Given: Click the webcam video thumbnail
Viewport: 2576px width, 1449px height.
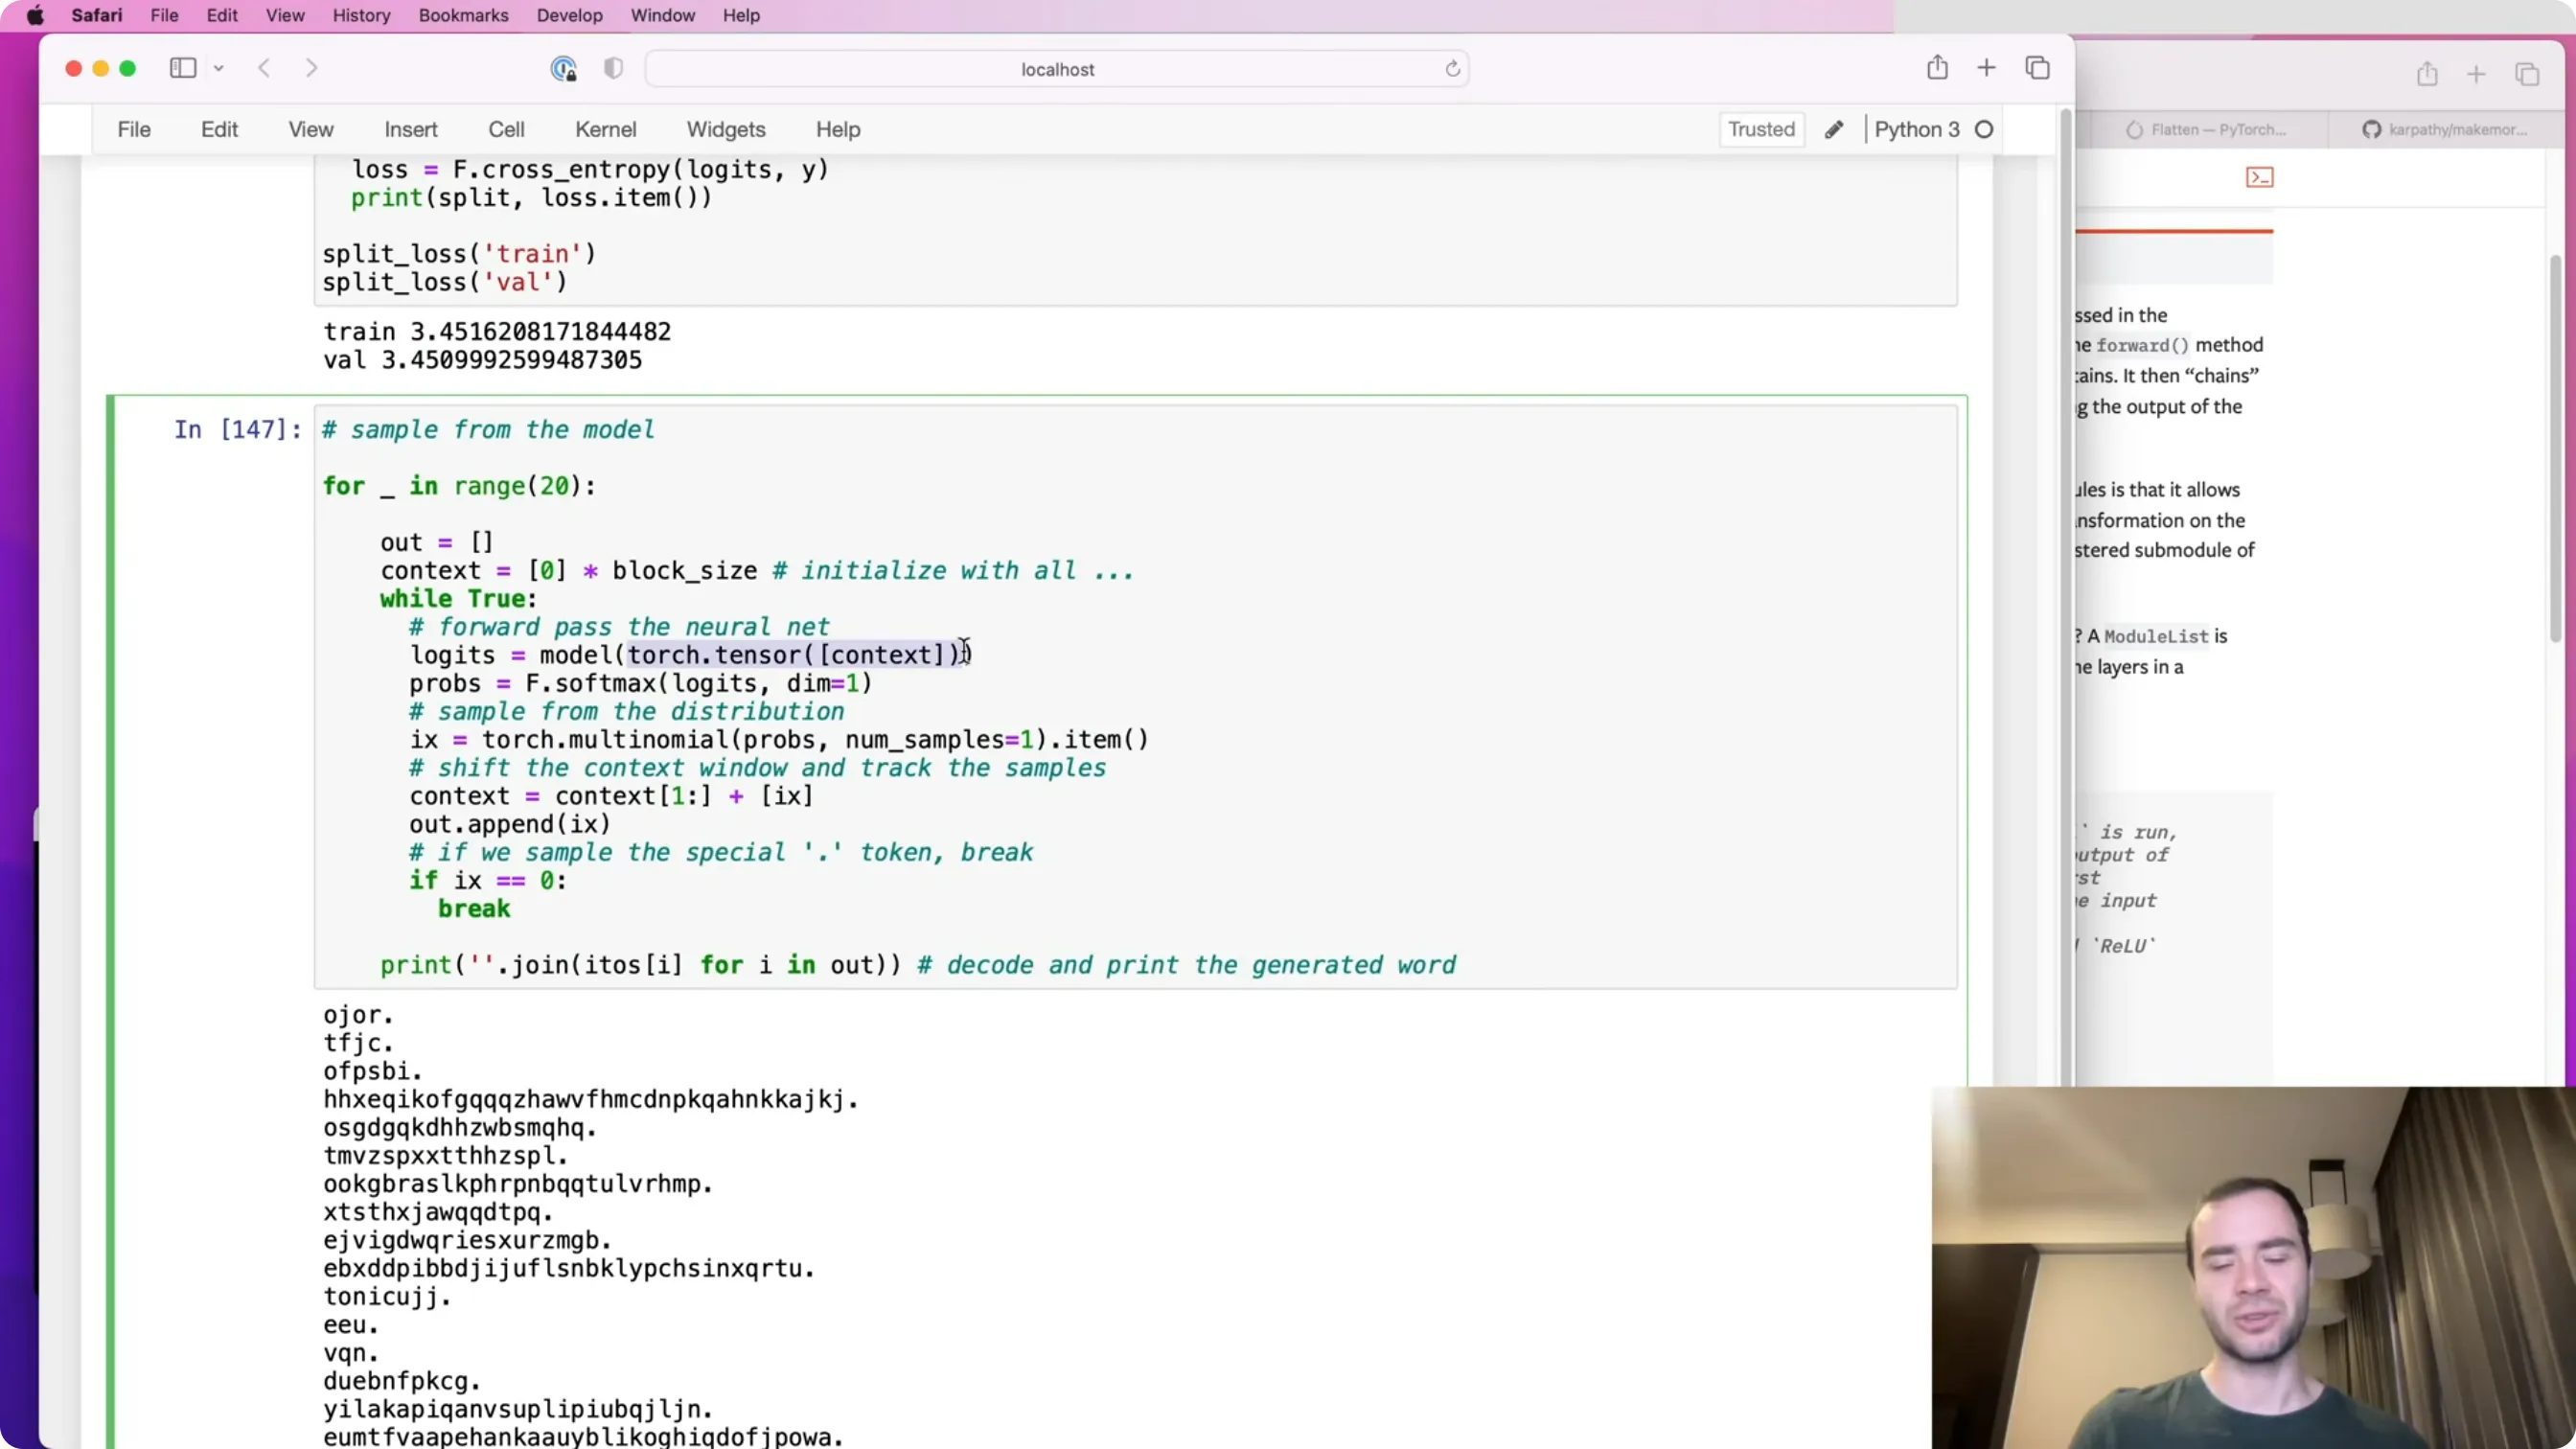Looking at the screenshot, I should pyautogui.click(x=2253, y=1267).
